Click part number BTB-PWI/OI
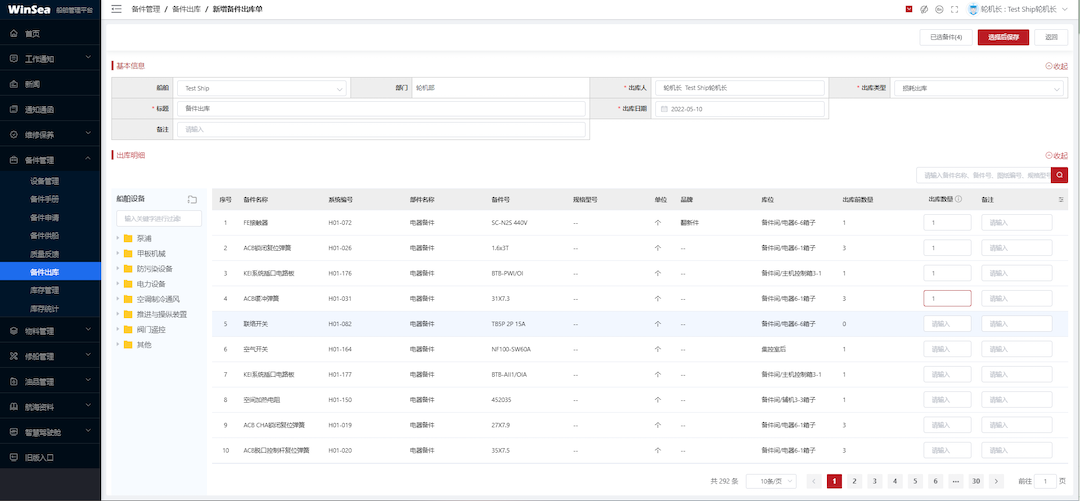The image size is (1080, 501). [x=508, y=273]
